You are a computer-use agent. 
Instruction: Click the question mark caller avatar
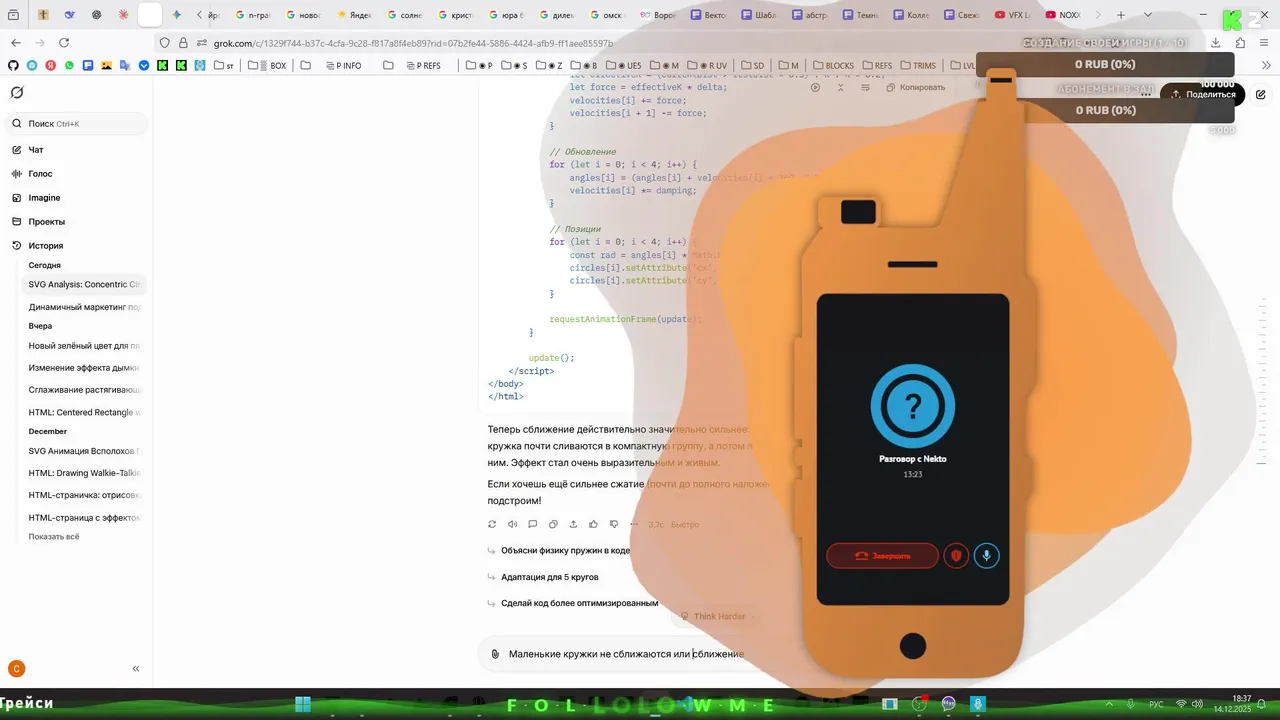pos(912,407)
